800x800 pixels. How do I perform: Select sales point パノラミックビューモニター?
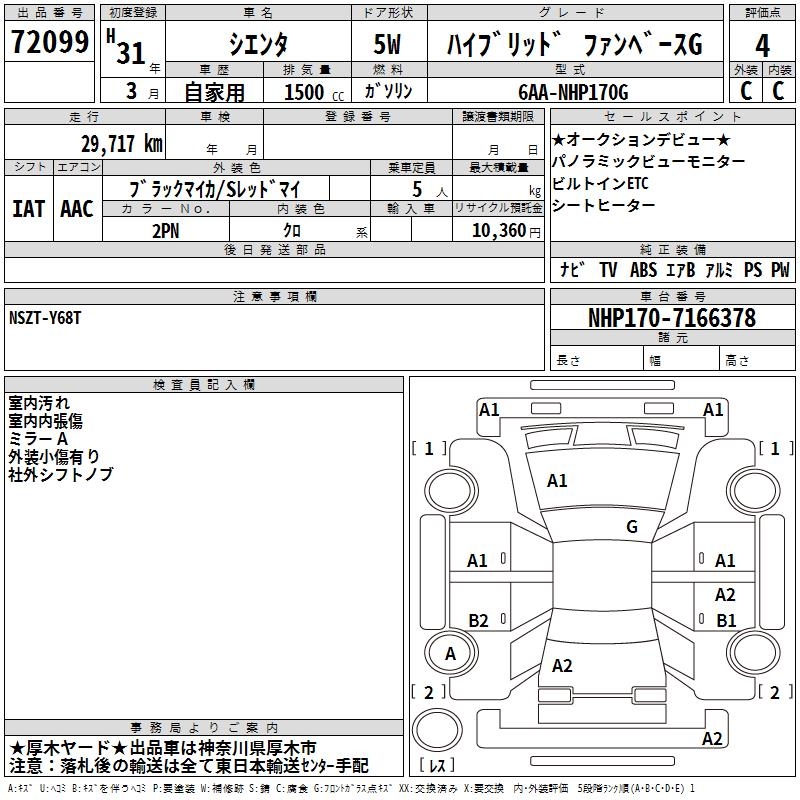pos(648,162)
